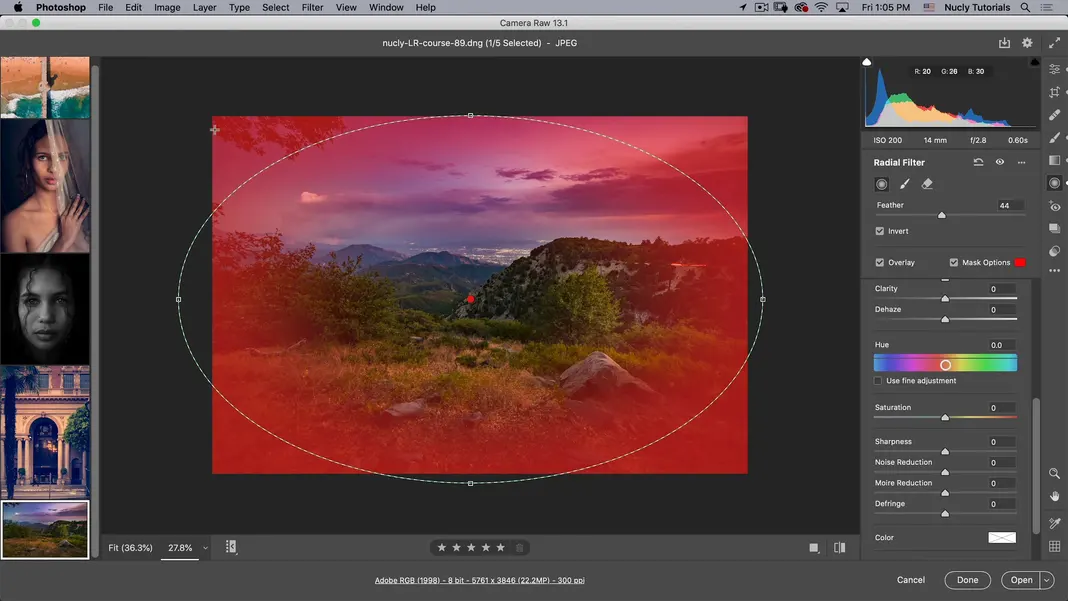
Task: Expand Open button dropdown arrow
Action: click(x=1047, y=580)
